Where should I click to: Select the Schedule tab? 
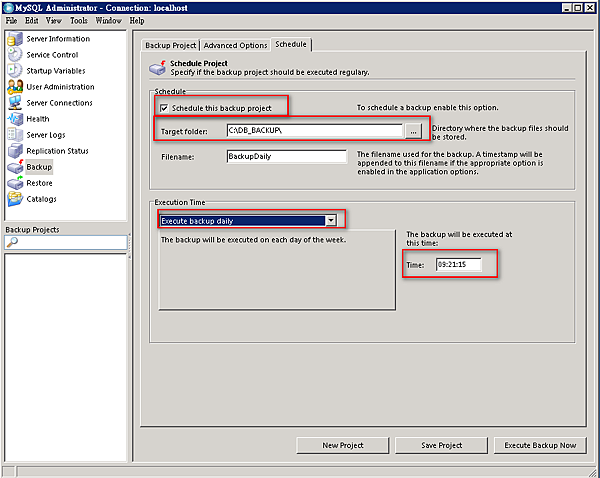click(x=291, y=44)
